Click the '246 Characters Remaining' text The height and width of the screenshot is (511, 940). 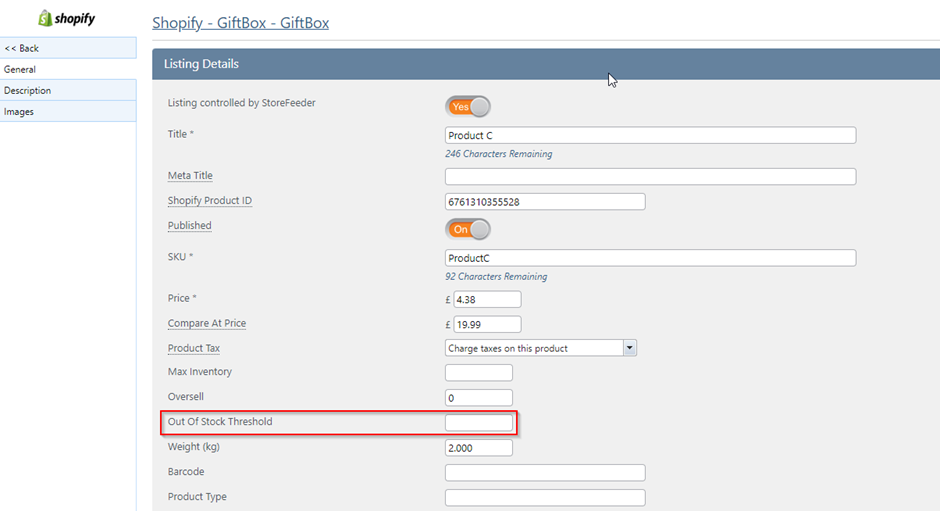[498, 154]
